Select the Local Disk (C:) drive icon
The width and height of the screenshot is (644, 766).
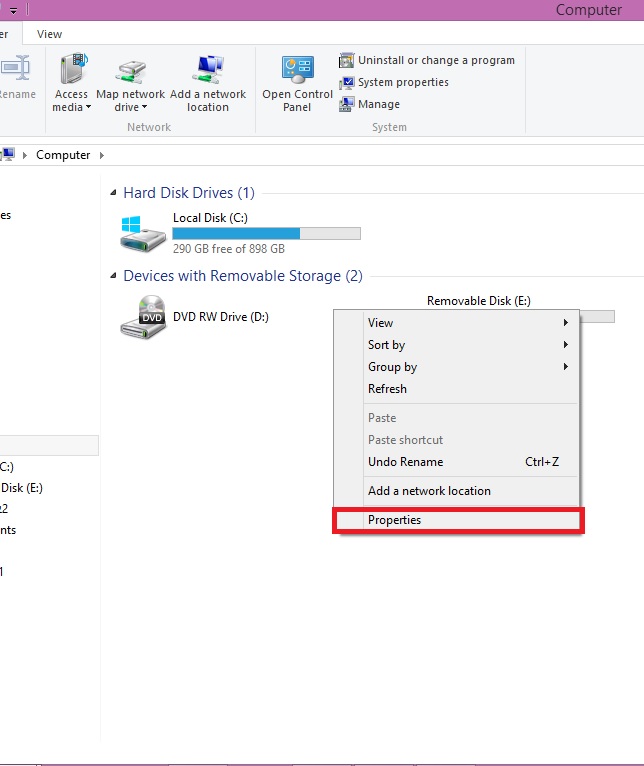point(143,234)
